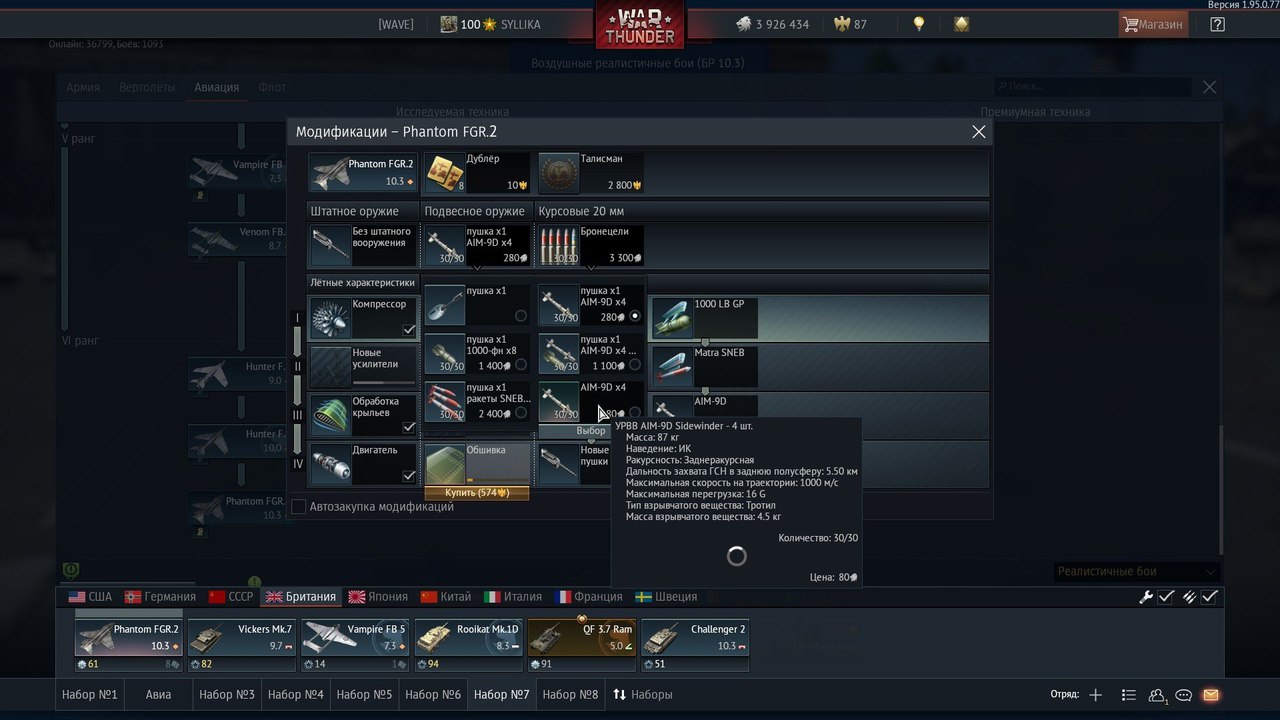Open the golden badge icon in top bar
Viewport: 1280px width, 720px height.
pos(961,24)
